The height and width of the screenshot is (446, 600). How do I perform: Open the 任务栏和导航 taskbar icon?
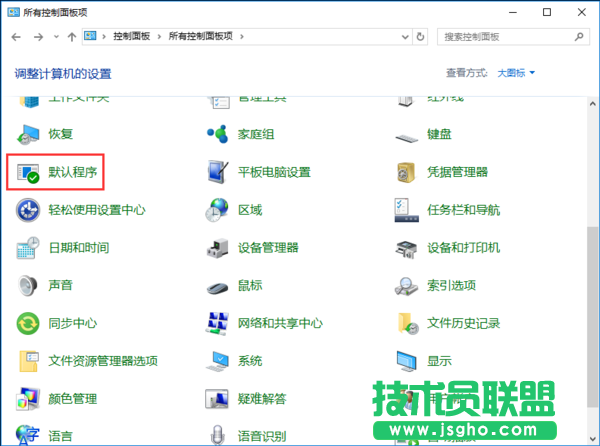click(406, 210)
